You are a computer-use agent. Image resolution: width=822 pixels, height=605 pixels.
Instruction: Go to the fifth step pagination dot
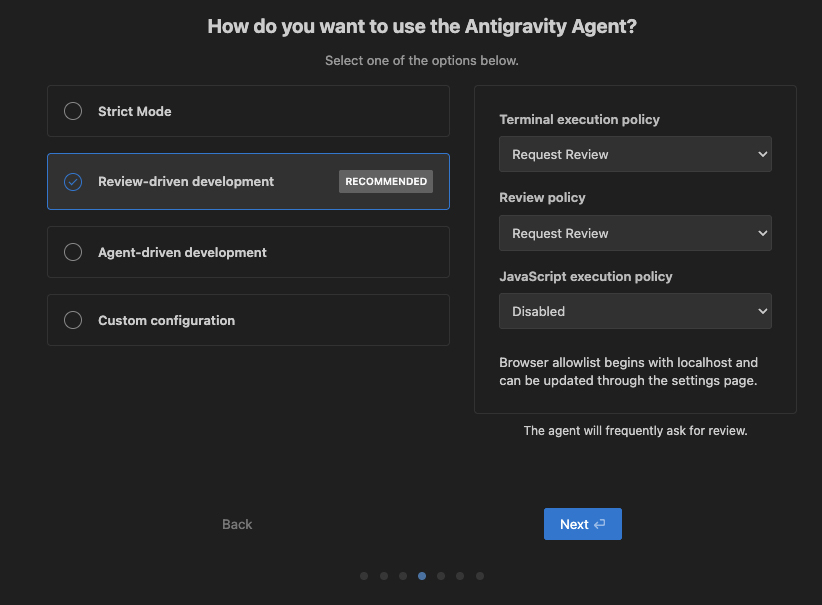coord(441,576)
